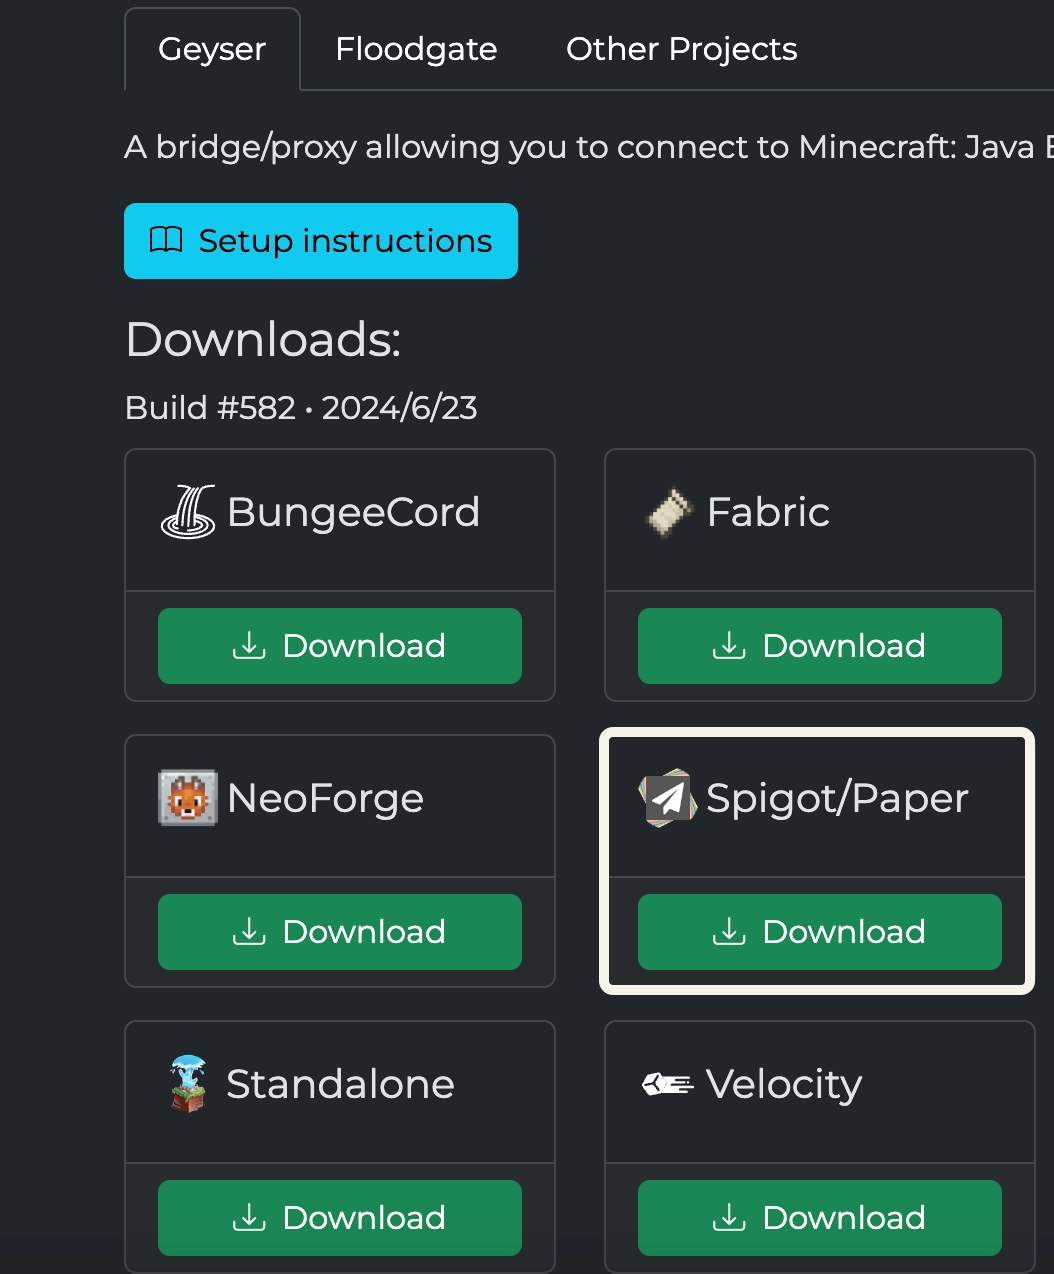1054x1274 pixels.
Task: Click the Spigot/Paper airplane logo icon
Action: coord(668,798)
